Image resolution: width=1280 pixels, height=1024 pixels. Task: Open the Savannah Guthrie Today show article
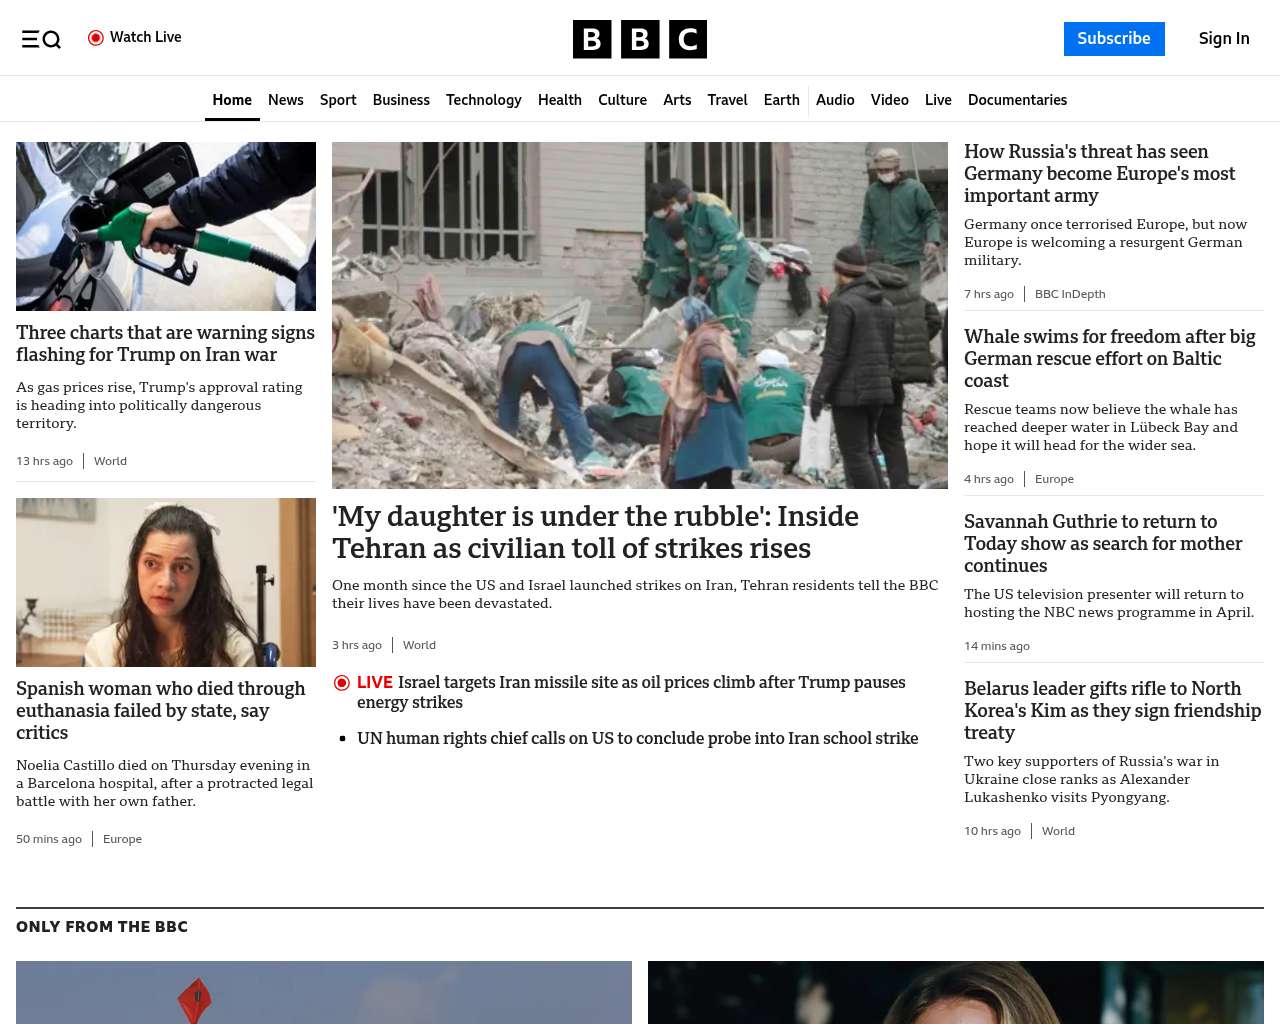click(x=1103, y=543)
